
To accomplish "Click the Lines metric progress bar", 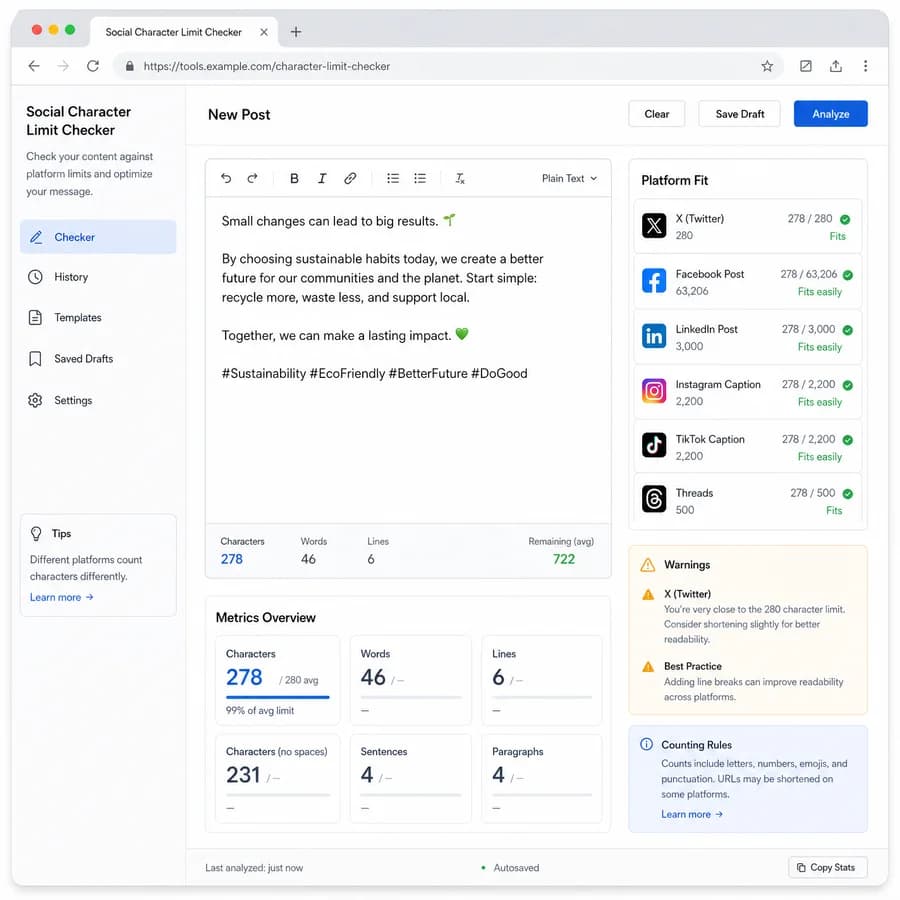I will 542,697.
